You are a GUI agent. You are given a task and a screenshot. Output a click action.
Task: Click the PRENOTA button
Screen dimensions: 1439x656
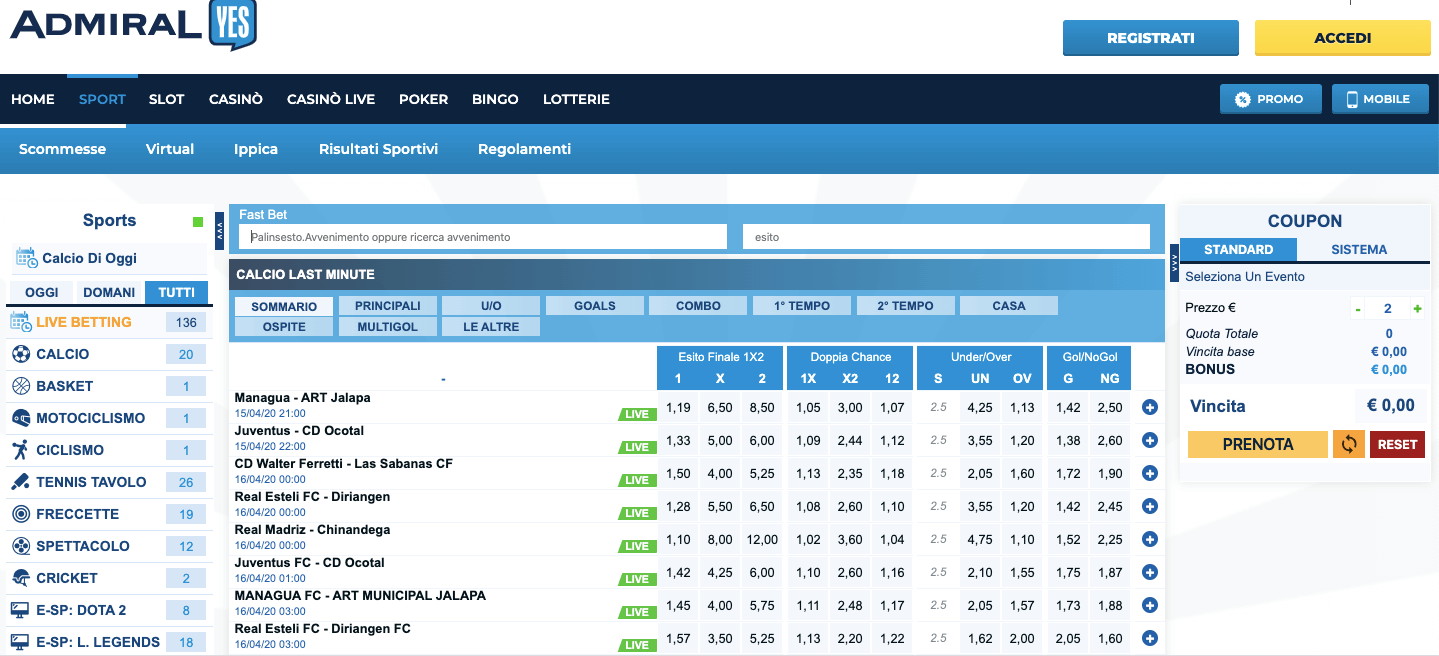tap(1258, 444)
